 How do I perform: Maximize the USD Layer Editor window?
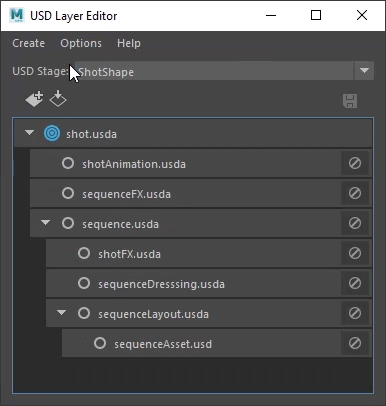click(316, 15)
